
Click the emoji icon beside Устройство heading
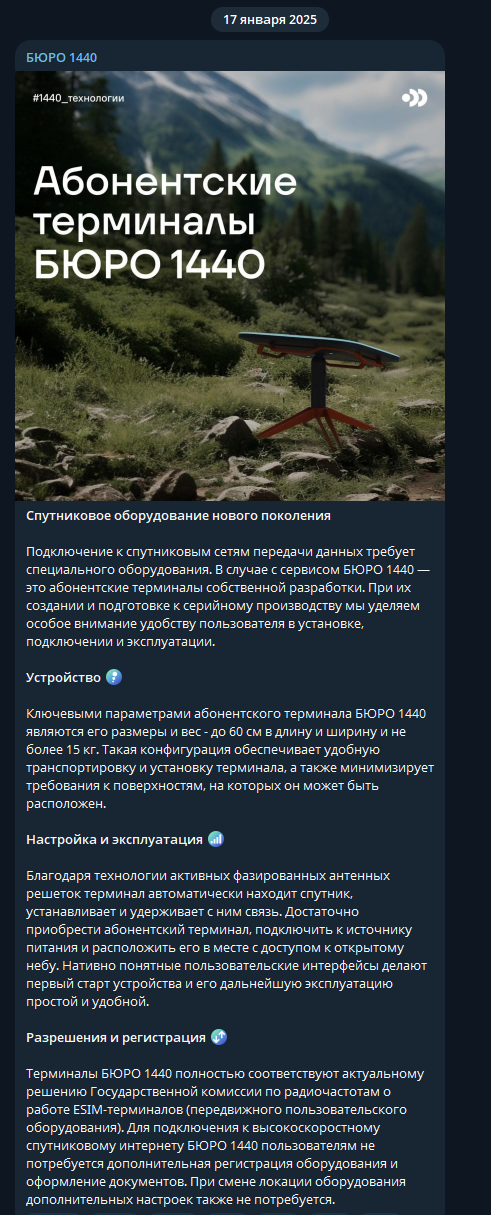point(114,678)
